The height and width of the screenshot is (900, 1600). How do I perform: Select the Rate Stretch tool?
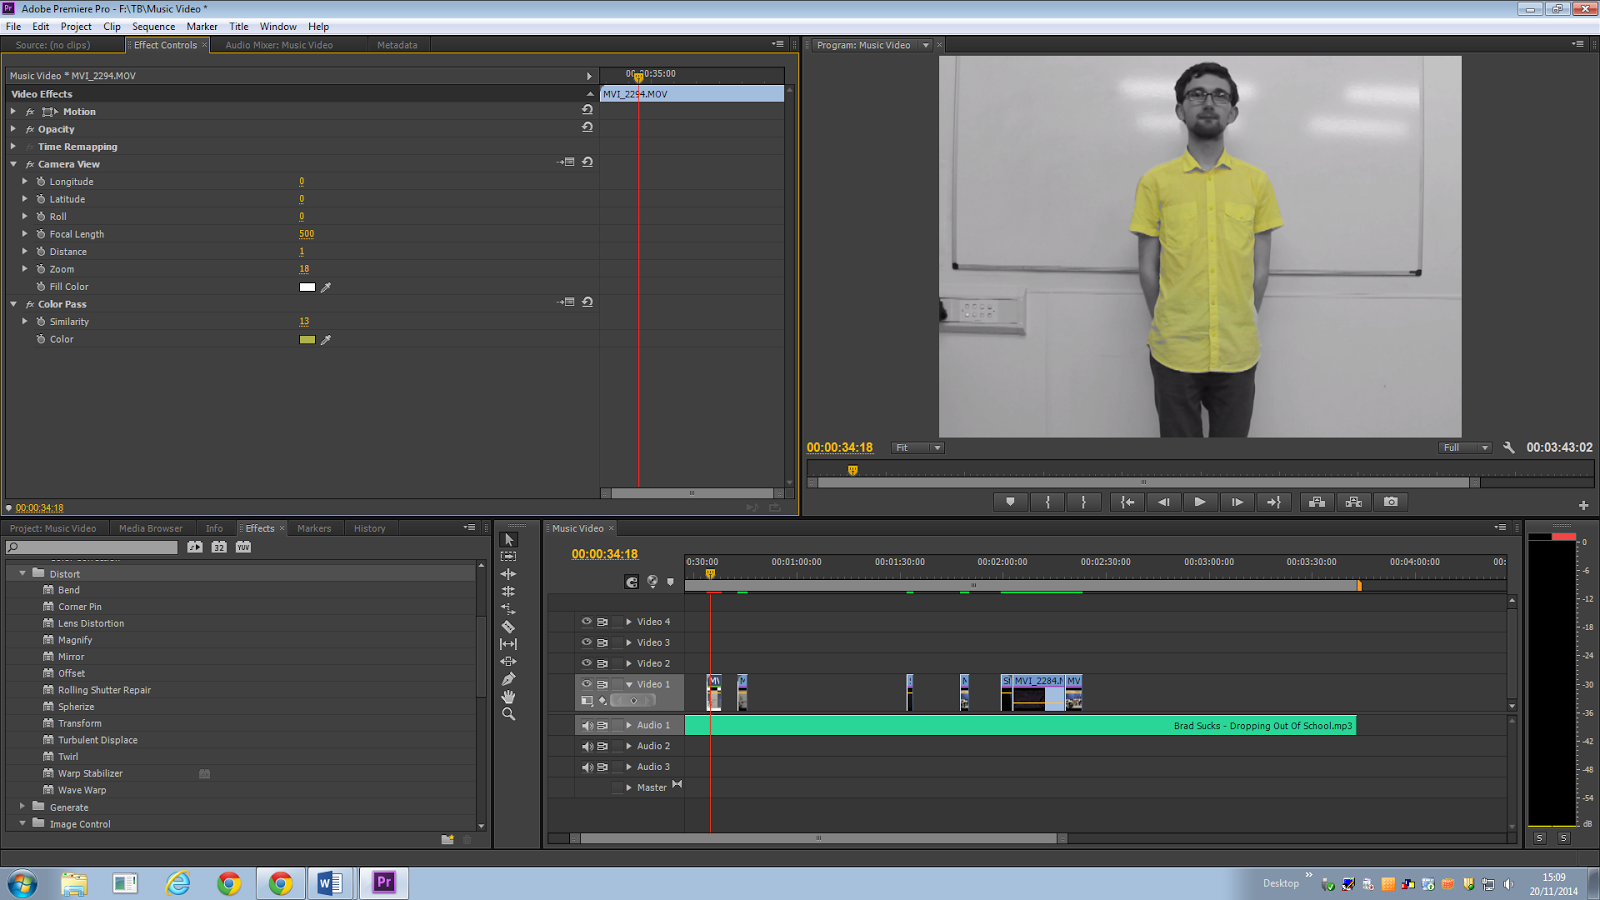tap(508, 609)
